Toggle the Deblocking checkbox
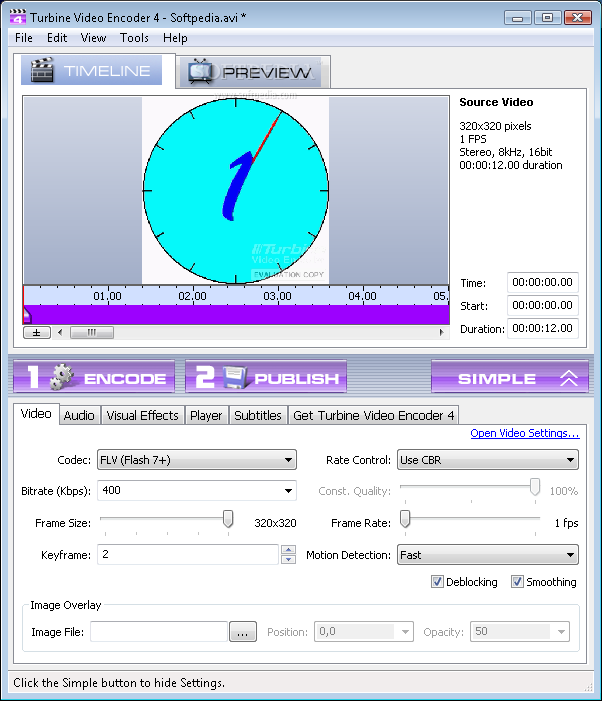 (x=437, y=582)
